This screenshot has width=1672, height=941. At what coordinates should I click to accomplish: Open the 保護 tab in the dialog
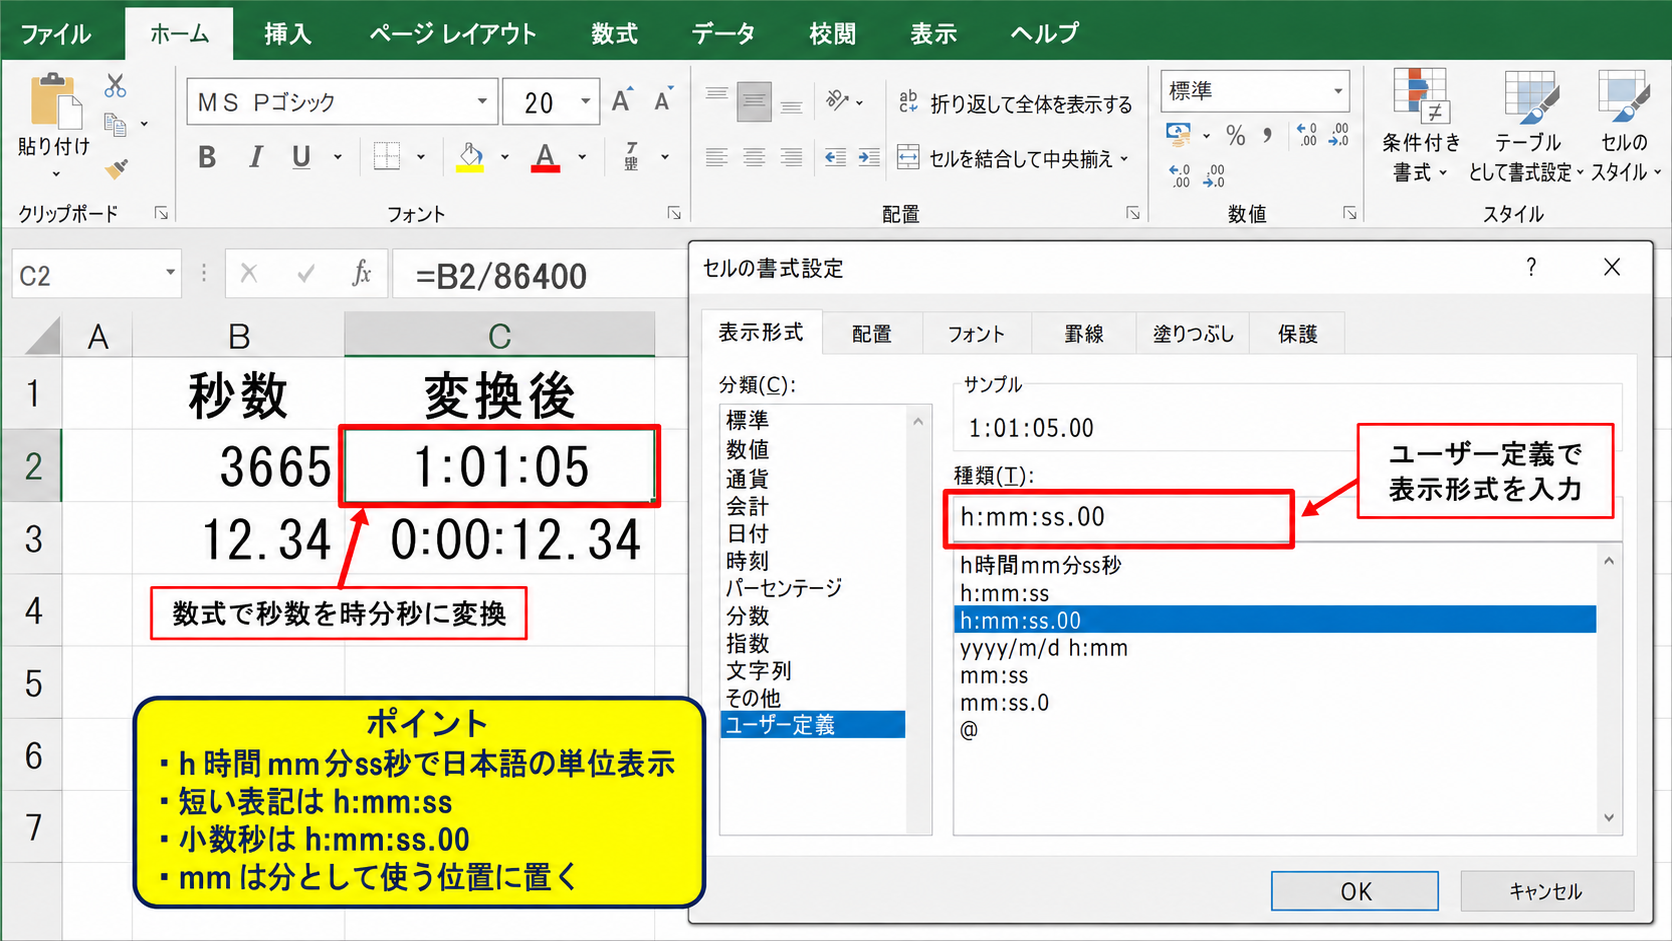pos(1298,334)
